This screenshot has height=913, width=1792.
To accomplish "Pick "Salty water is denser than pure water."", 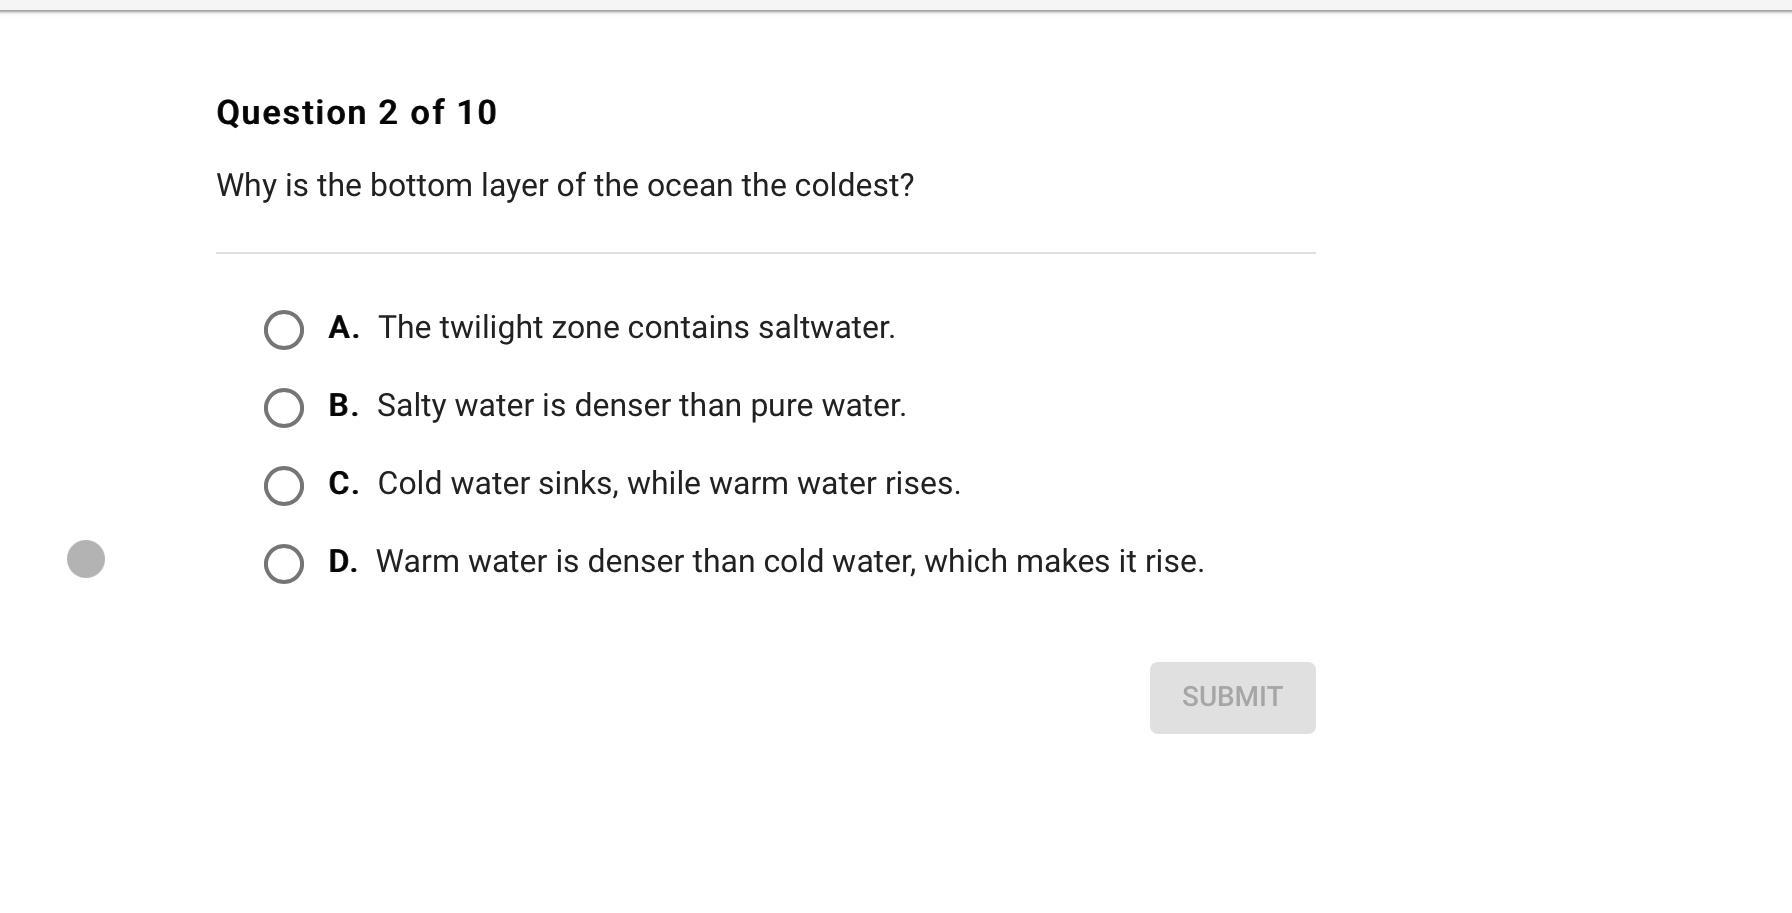I will pos(641,406).
